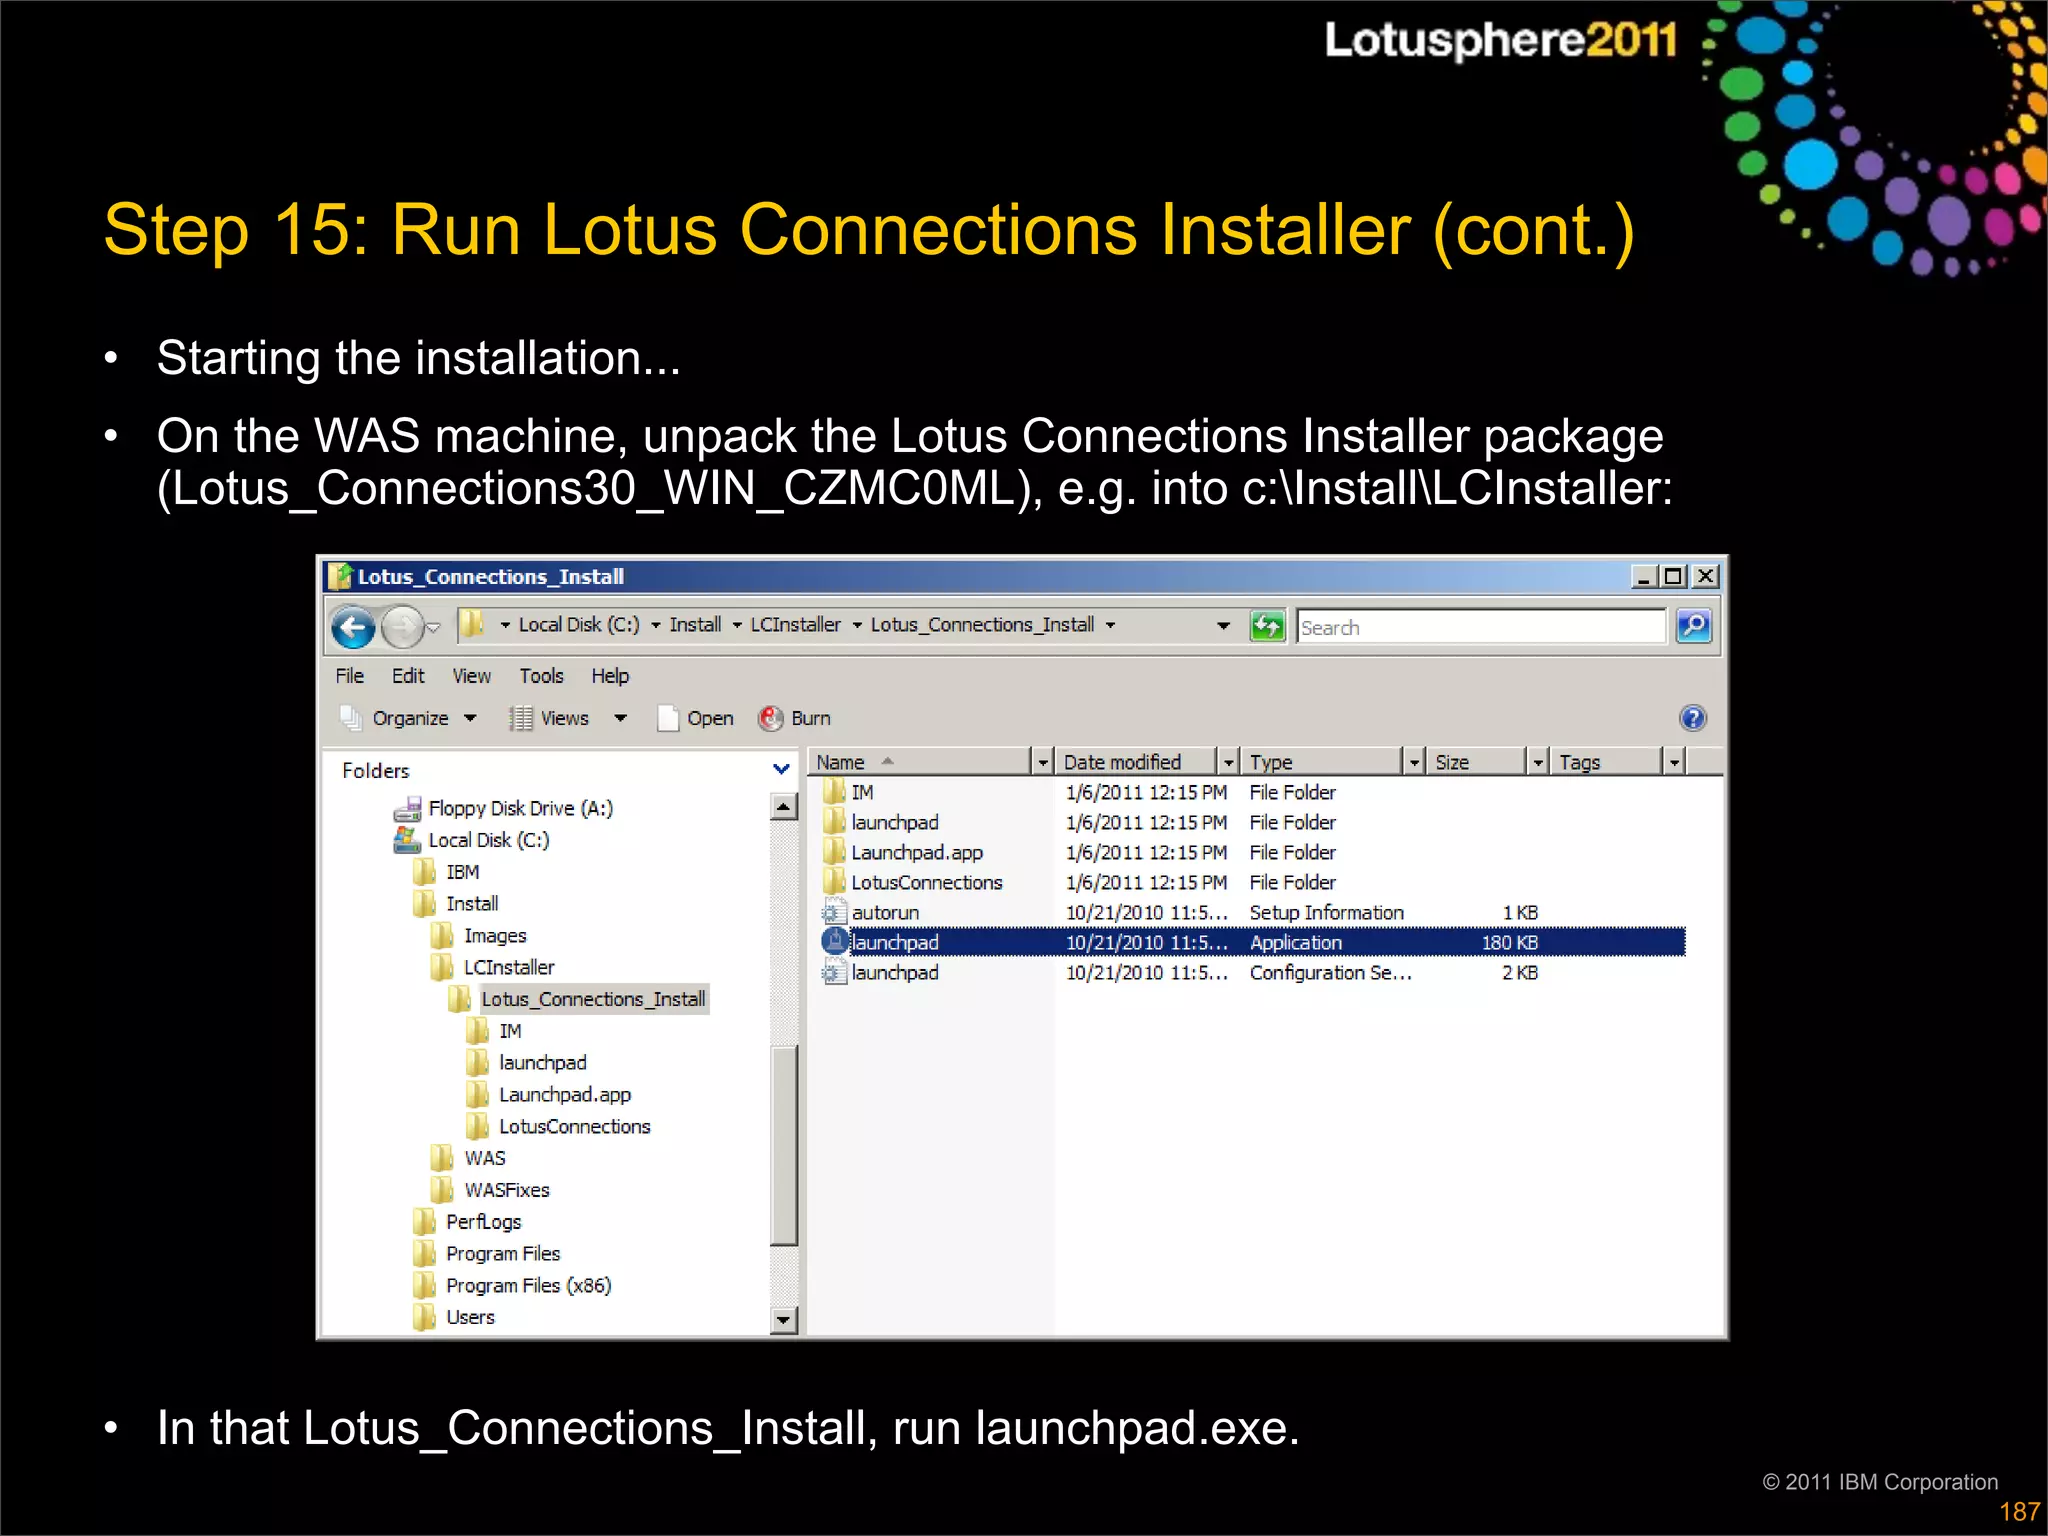Click the Organize toolbar icon
2048x1536 pixels.
351,718
